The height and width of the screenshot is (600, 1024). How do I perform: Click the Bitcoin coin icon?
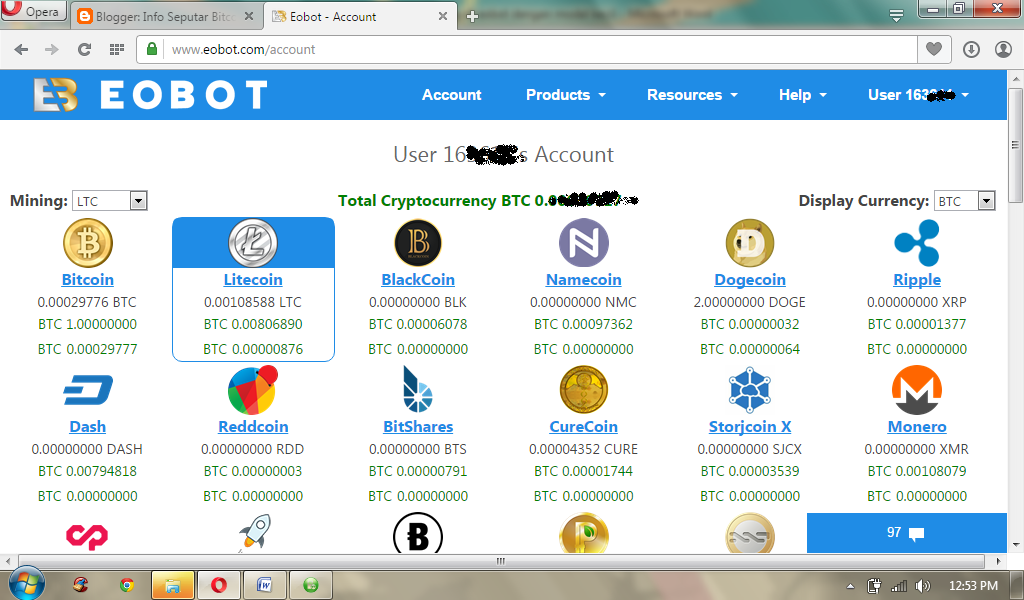88,243
